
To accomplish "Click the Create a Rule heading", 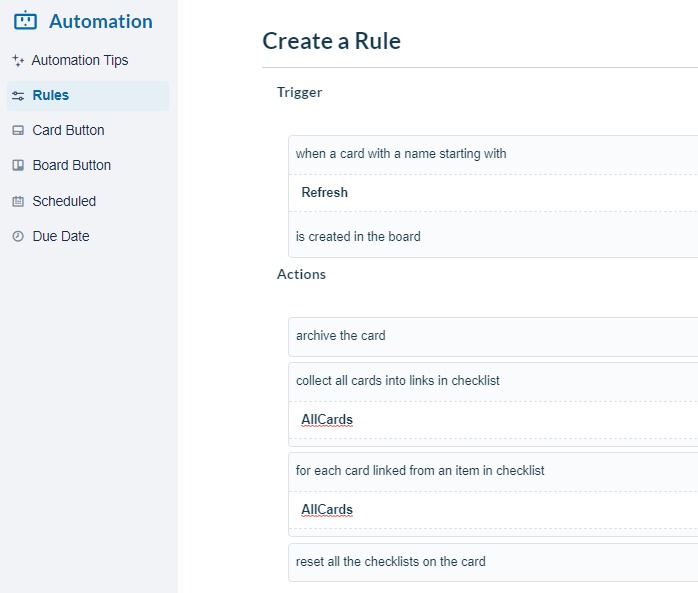I will click(332, 41).
